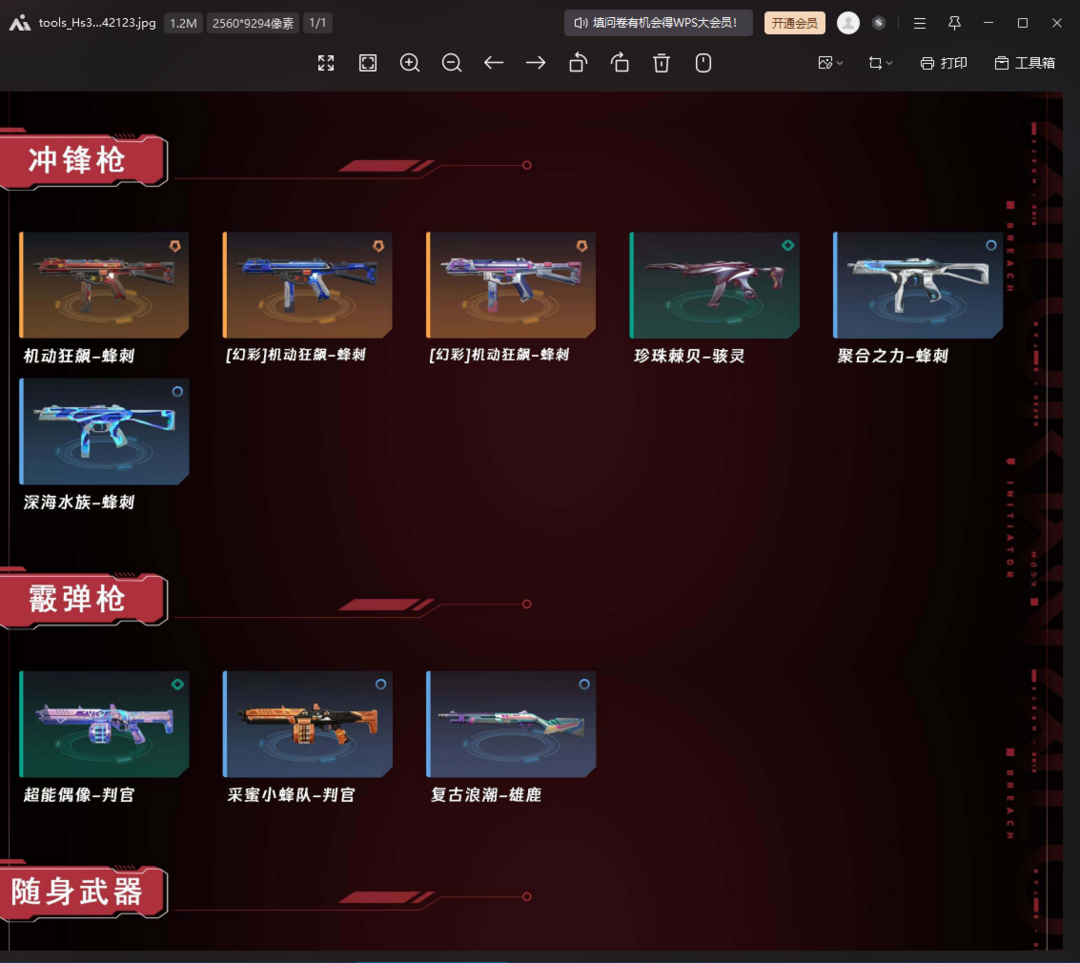Image resolution: width=1080 pixels, height=963 pixels.
Task: Click the hexagon skin icon in title bar
Action: [878, 23]
